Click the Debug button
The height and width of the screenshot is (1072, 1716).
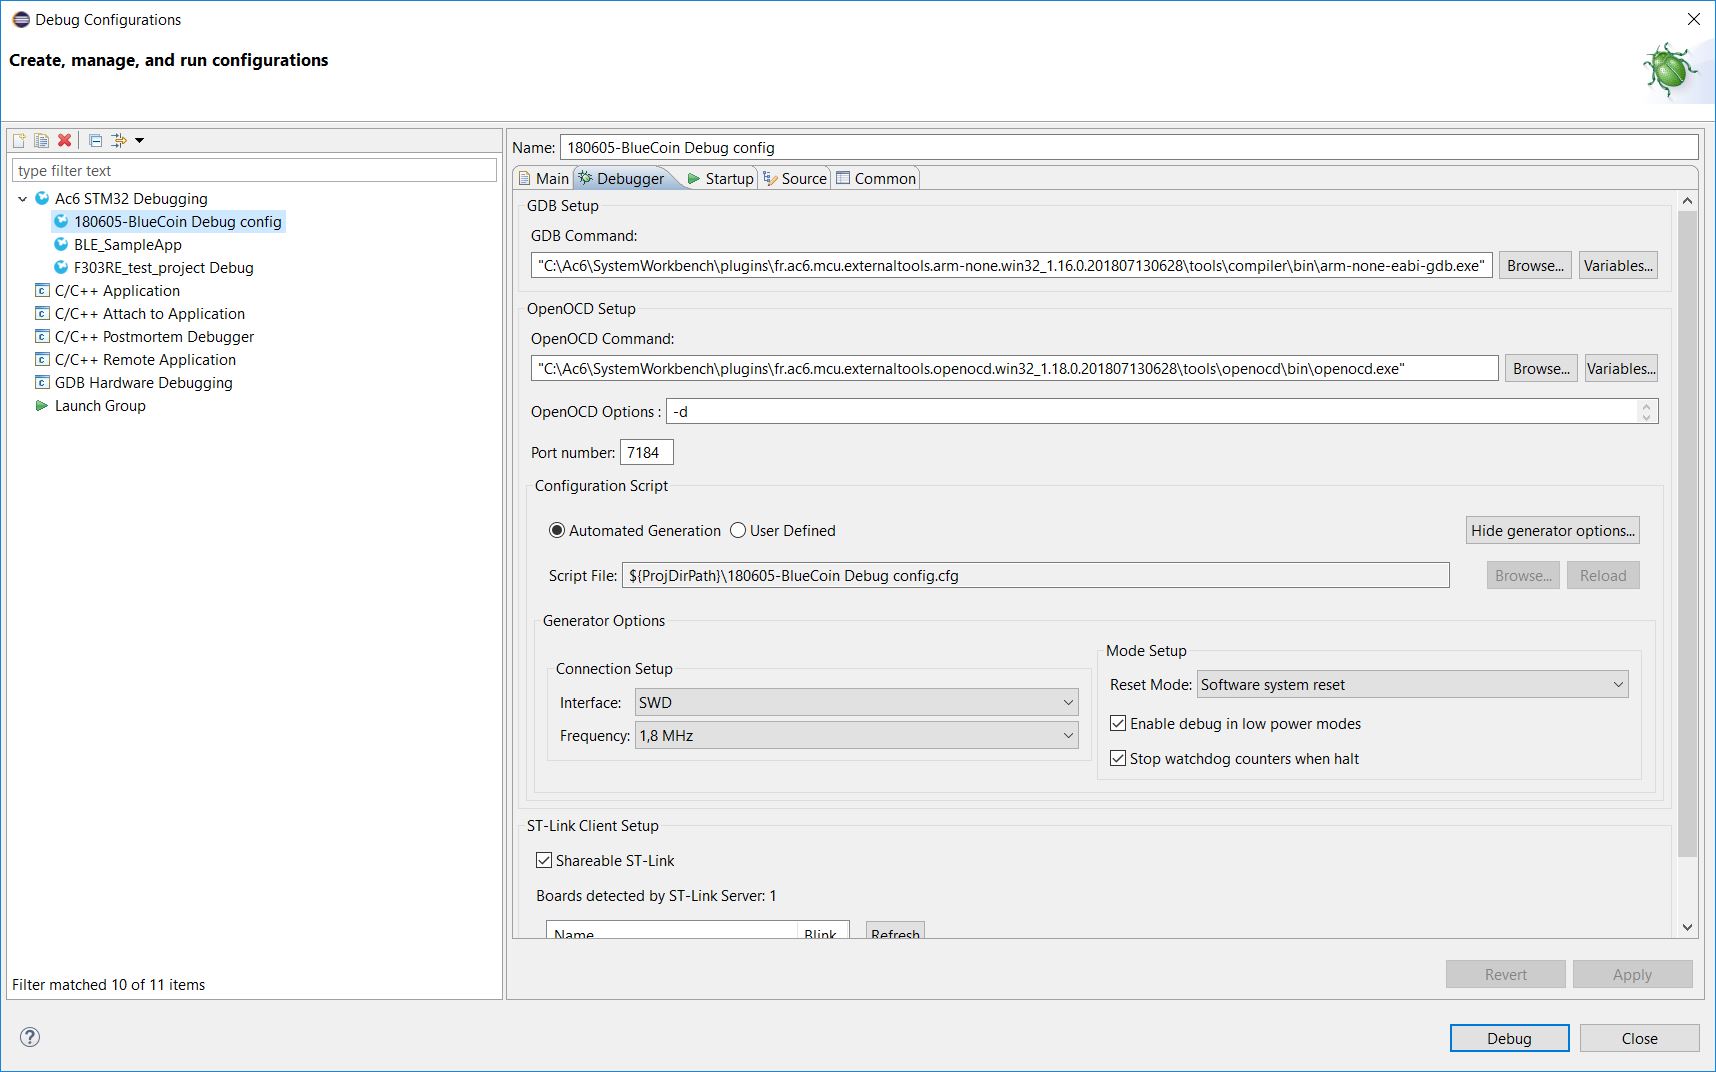1508,1039
